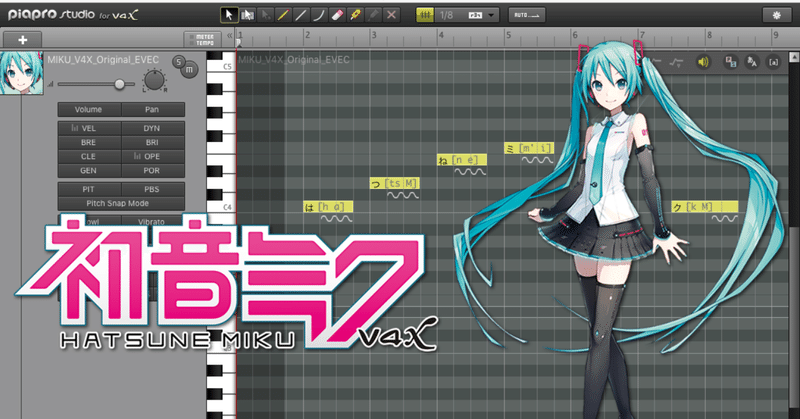Select the yellow cutter knife tool
Screen dimensions: 800x419
click(x=355, y=15)
